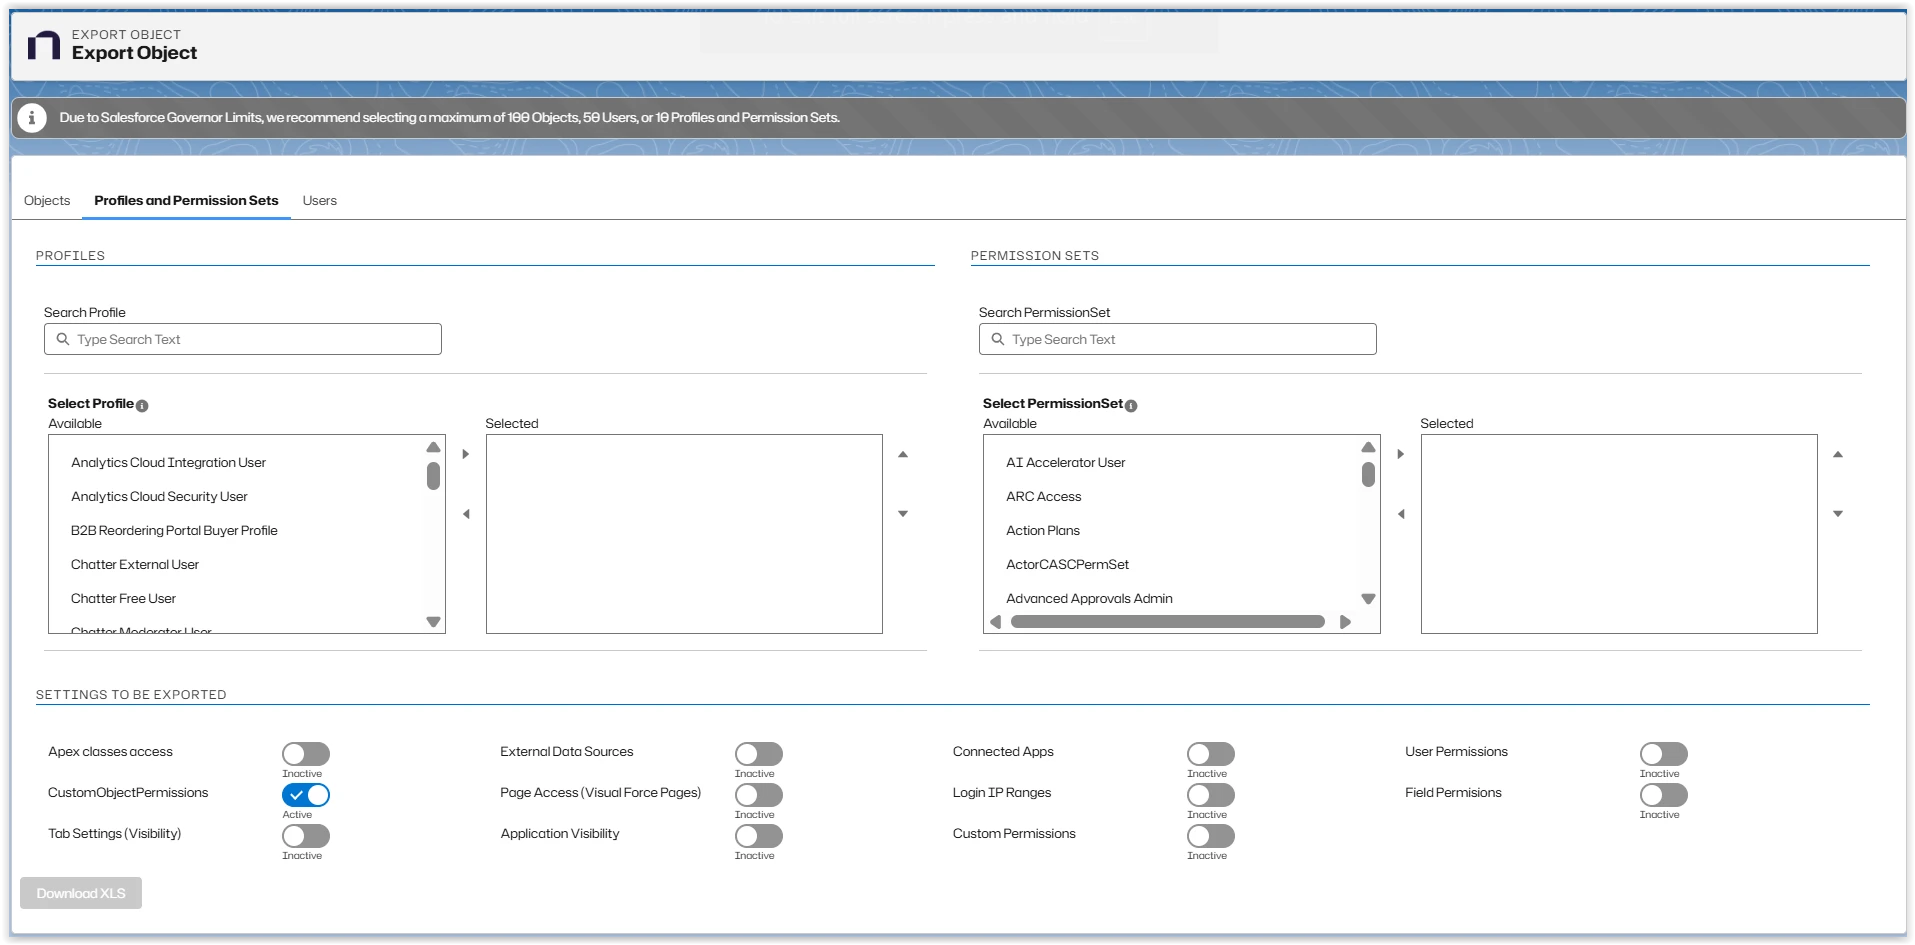Click the down scroll arrow of the Available profiles list

(433, 621)
